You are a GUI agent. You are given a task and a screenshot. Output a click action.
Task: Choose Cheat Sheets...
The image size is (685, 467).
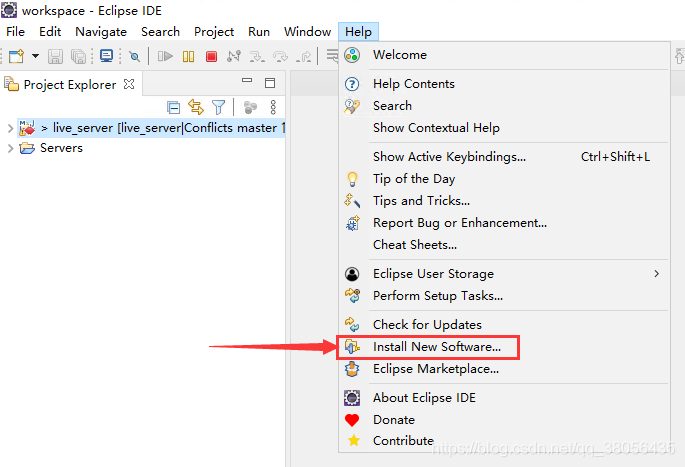504,245
